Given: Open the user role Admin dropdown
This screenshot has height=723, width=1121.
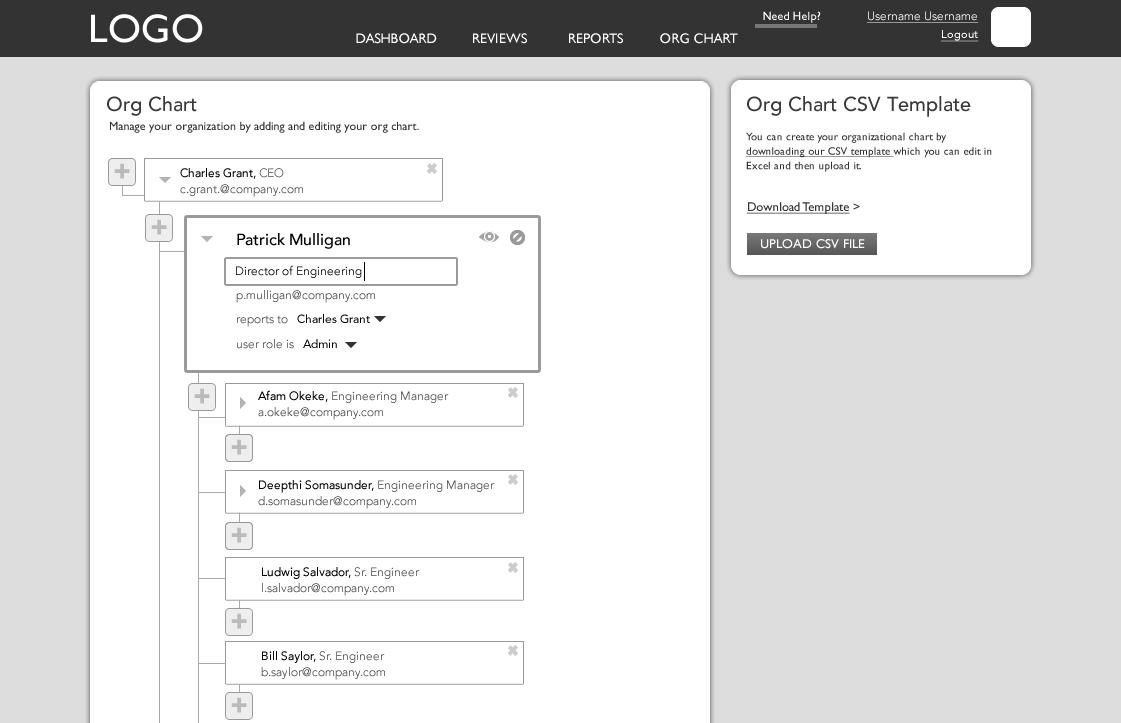Looking at the screenshot, I should [x=330, y=344].
